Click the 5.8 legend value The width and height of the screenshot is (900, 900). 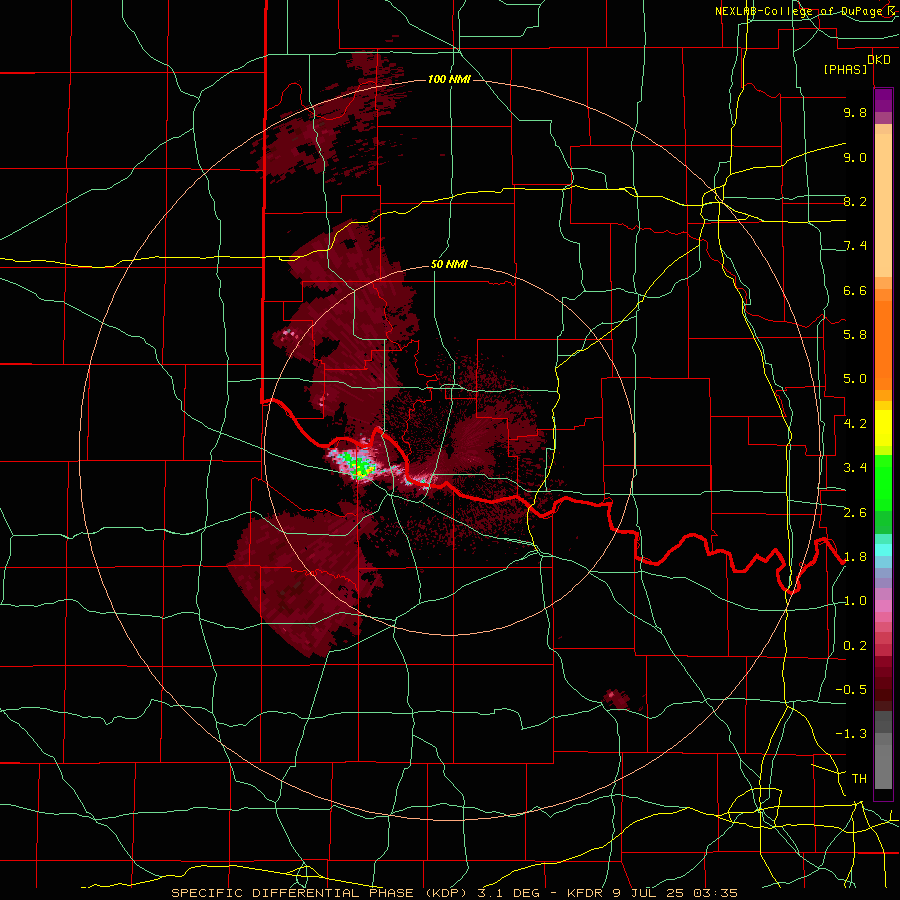pos(855,335)
